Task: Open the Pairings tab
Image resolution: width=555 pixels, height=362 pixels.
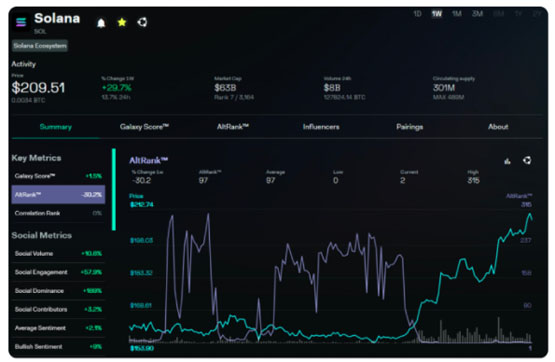Action: click(x=410, y=127)
